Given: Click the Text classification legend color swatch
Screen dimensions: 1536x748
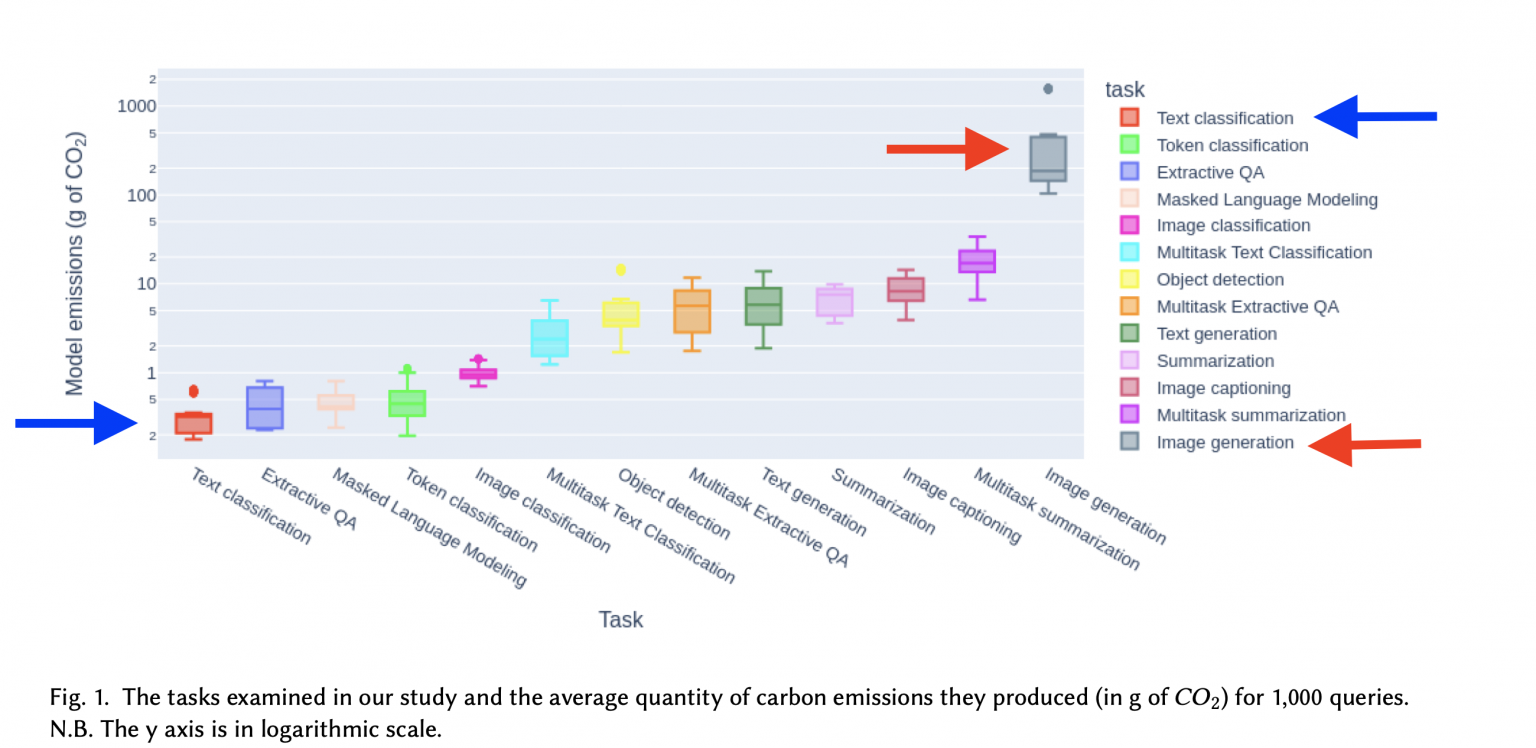Looking at the screenshot, I should point(1129,118).
